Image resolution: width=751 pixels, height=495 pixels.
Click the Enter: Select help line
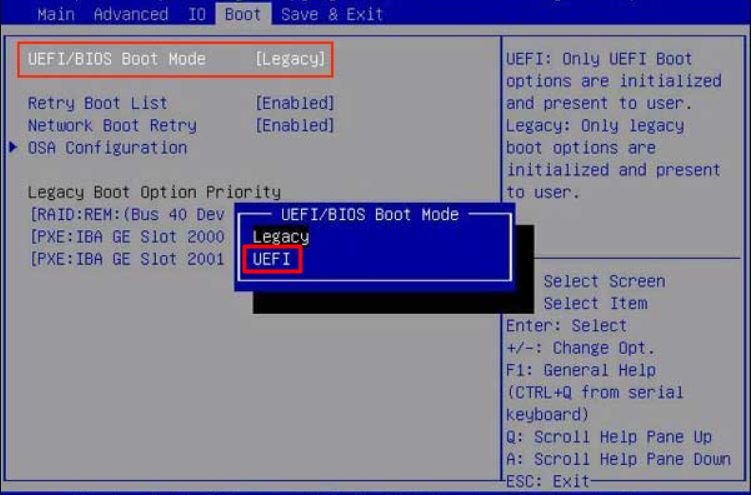(566, 326)
